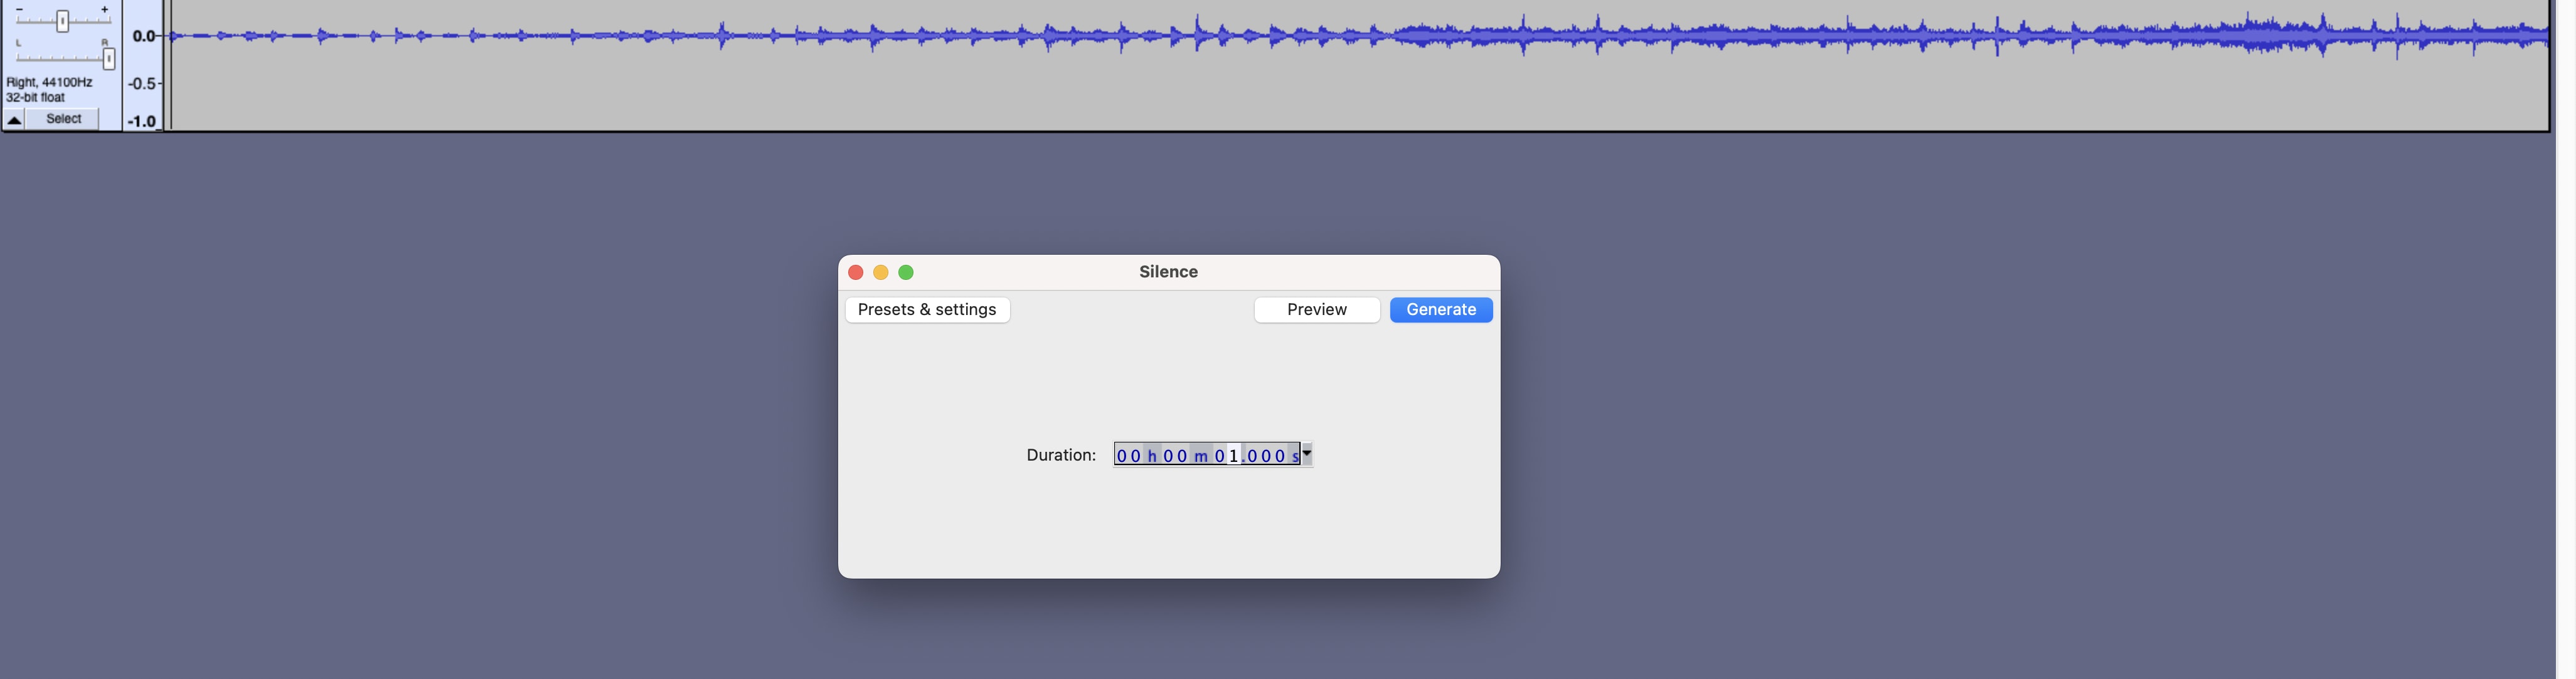Click the Generate button

pyautogui.click(x=1440, y=310)
